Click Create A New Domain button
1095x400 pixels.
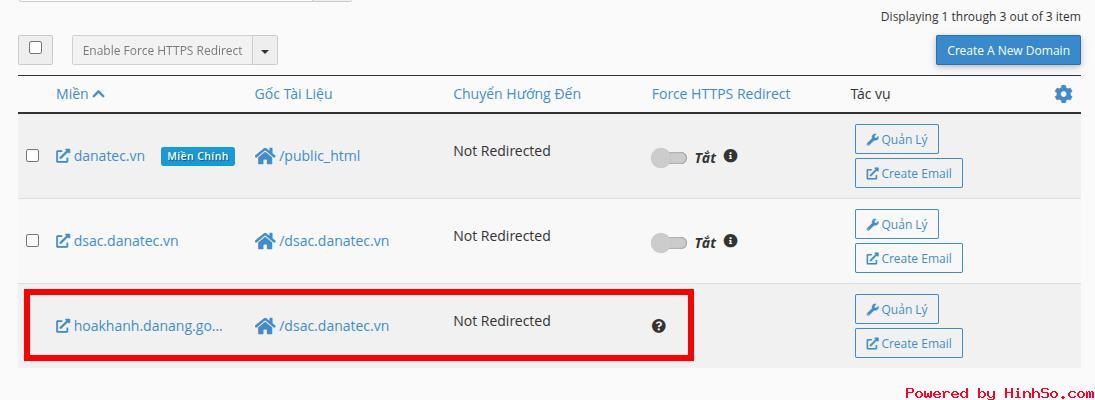(1008, 50)
